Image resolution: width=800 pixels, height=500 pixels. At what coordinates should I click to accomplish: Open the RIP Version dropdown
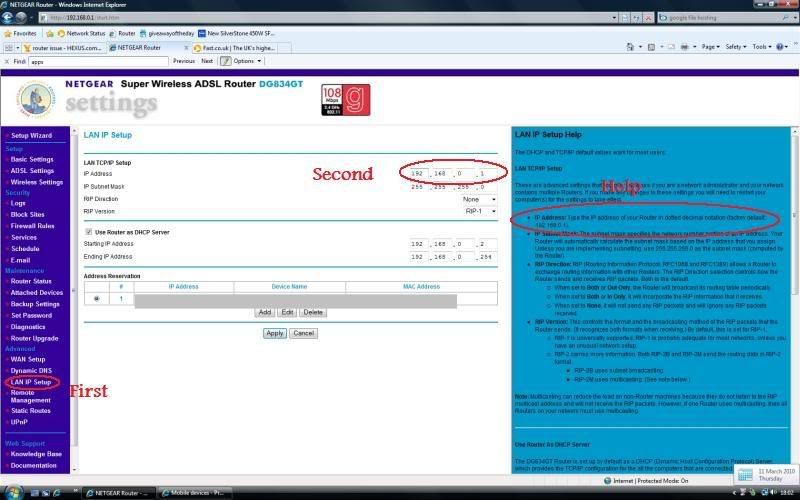(x=480, y=211)
